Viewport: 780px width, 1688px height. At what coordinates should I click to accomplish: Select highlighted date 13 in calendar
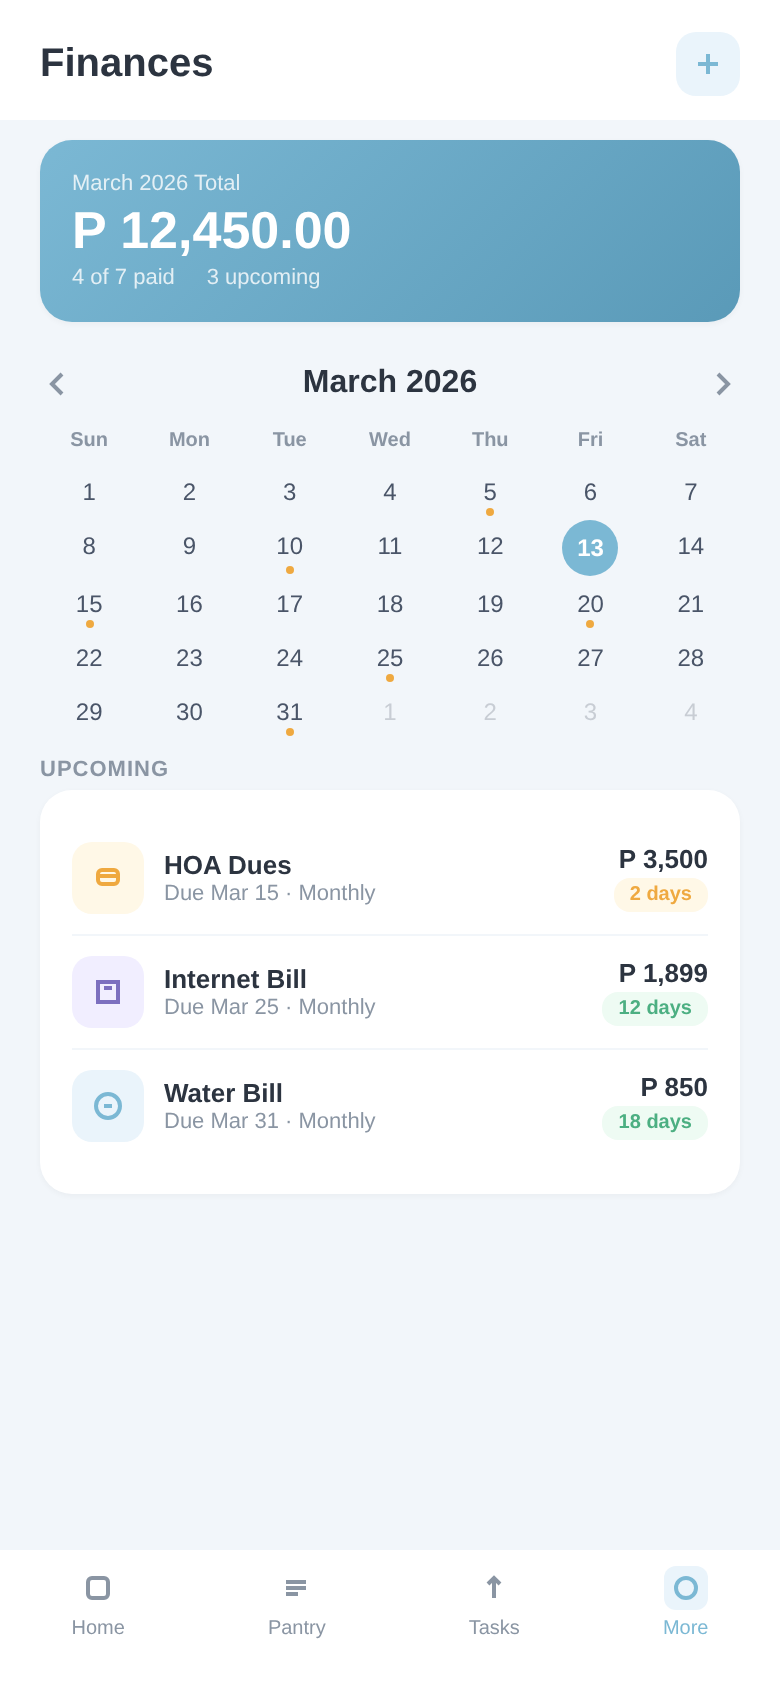coord(590,548)
